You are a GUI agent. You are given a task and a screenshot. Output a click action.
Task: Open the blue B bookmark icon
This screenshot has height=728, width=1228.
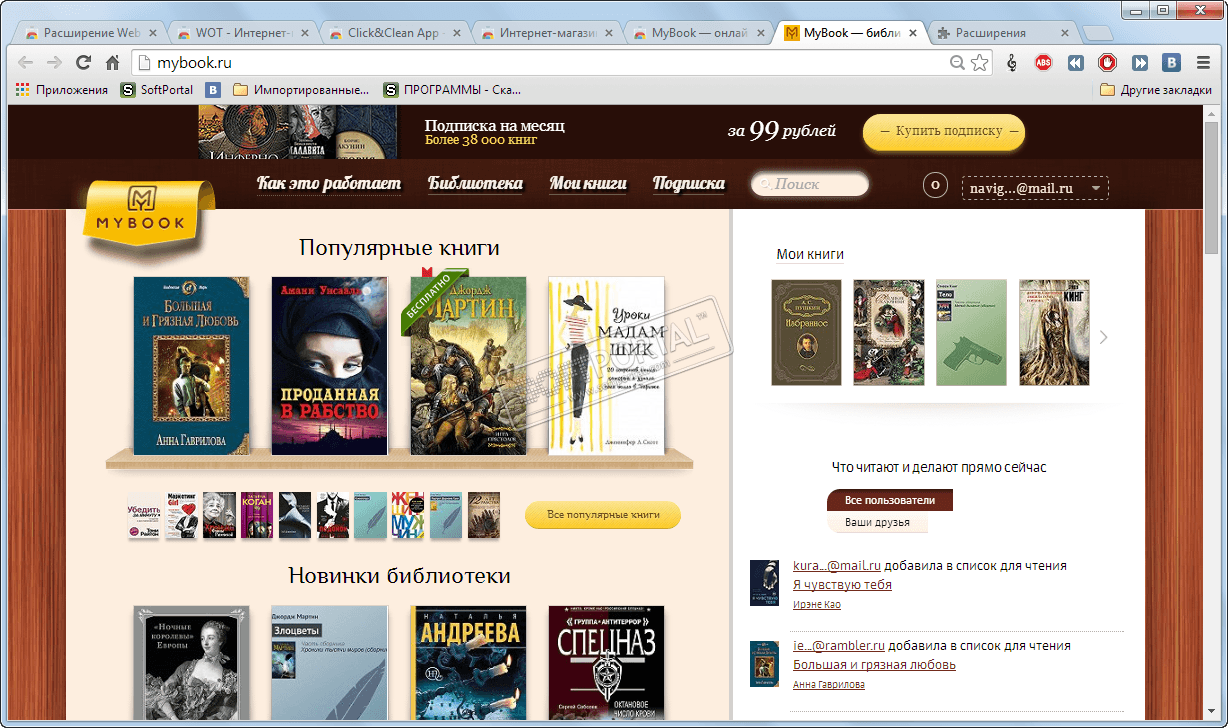point(213,90)
